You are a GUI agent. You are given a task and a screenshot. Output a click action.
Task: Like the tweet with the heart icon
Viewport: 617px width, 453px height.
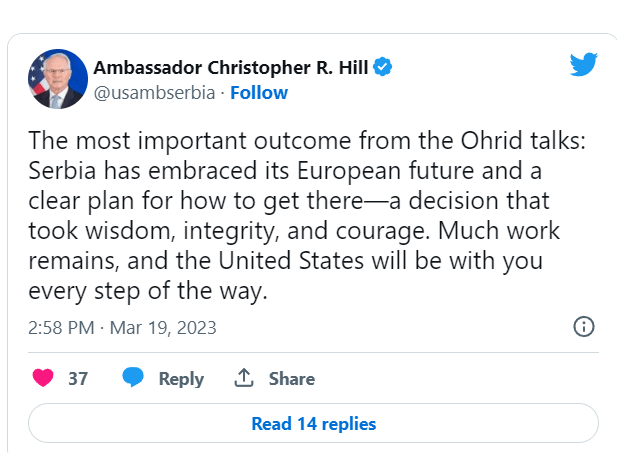(x=43, y=378)
